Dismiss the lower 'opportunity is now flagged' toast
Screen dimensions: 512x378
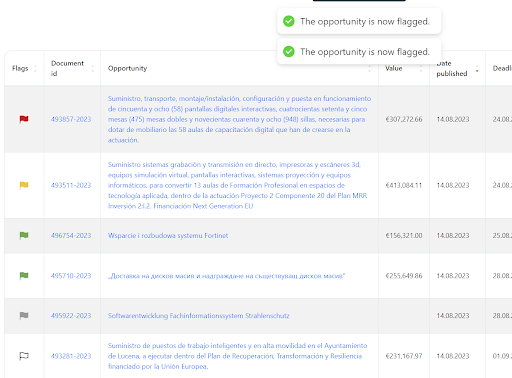[359, 52]
